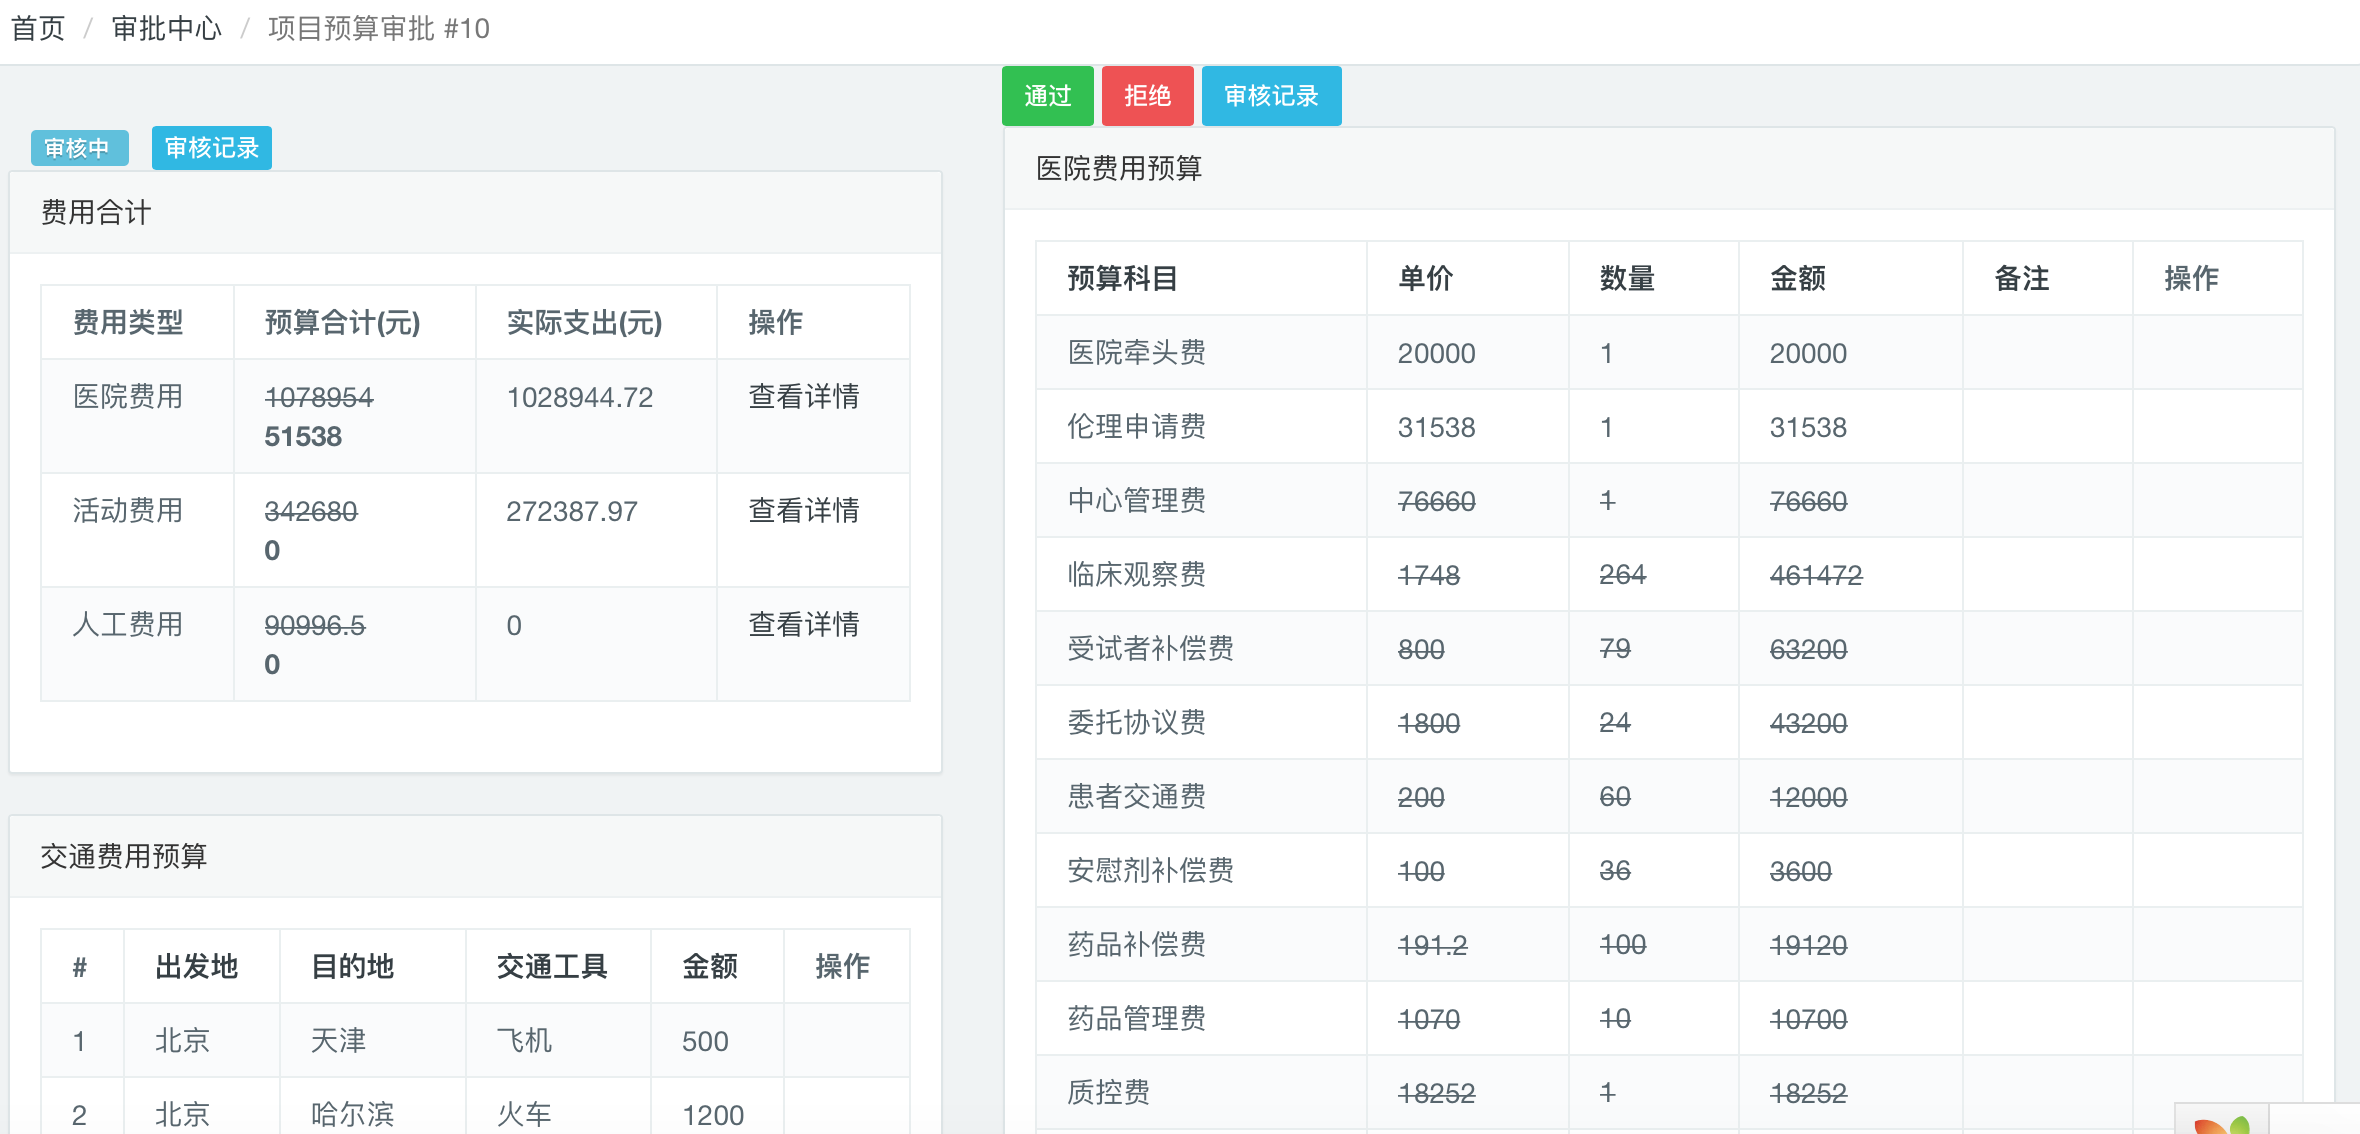Viewport: 2360px width, 1134px height.
Task: Click amount 500 in traffic table
Action: point(705,1041)
